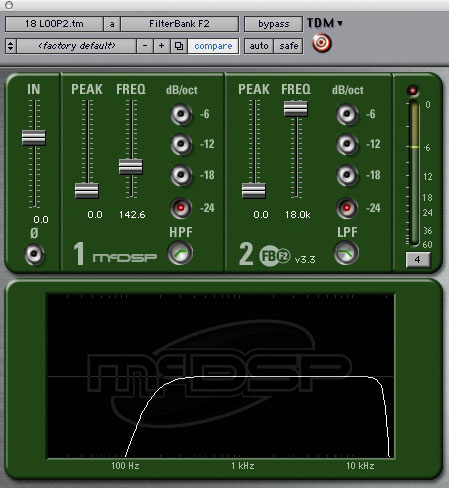Select band 1 -6 dB/oct slope
This screenshot has width=449, height=488.
point(181,114)
